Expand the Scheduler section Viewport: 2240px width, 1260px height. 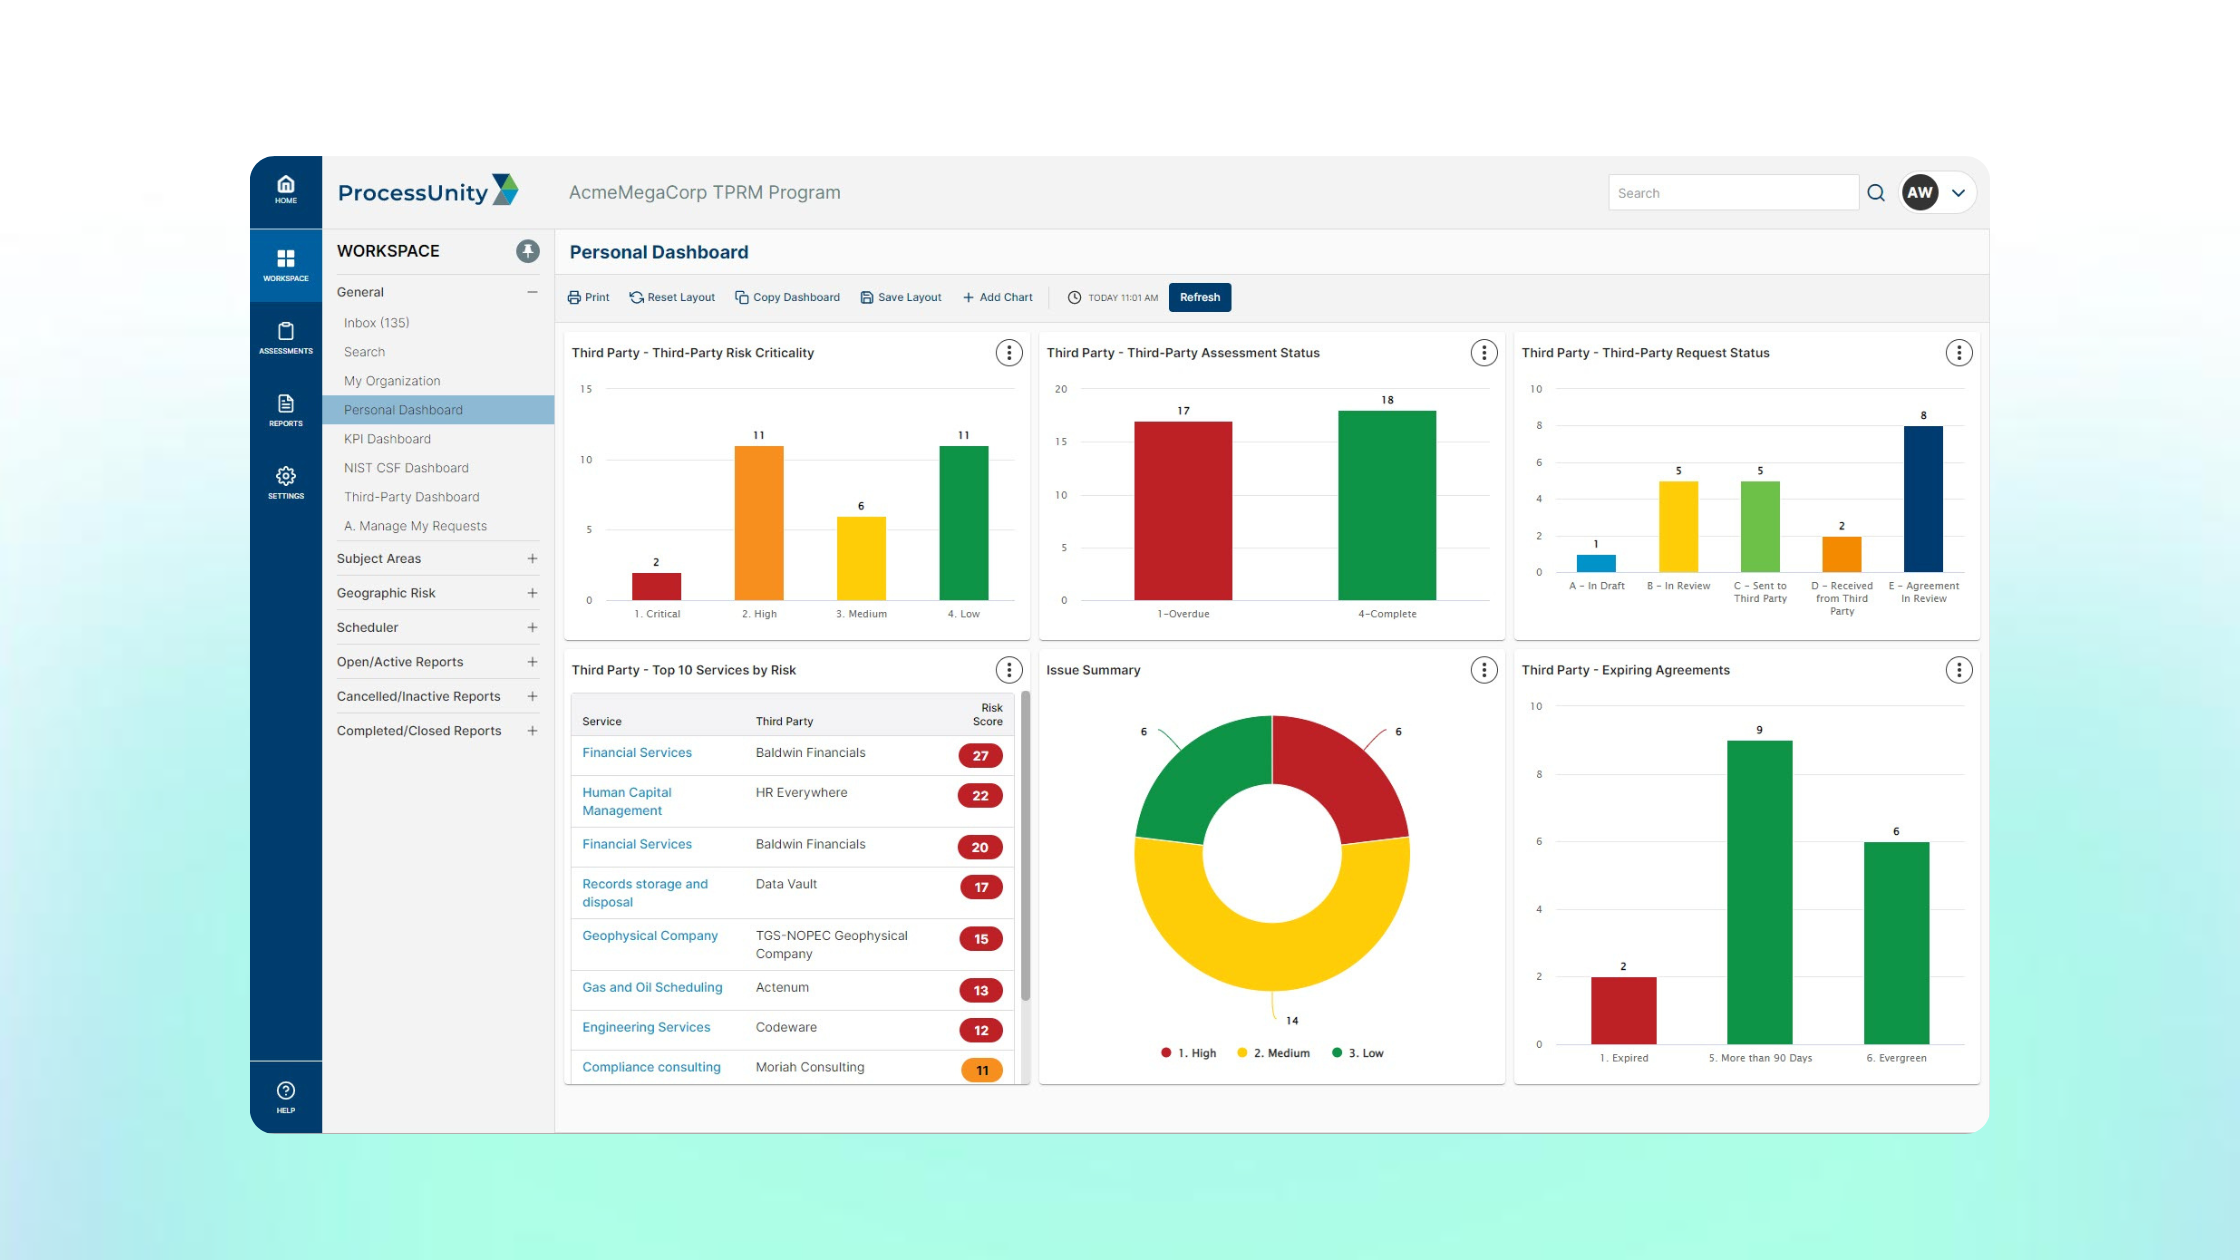pos(532,628)
